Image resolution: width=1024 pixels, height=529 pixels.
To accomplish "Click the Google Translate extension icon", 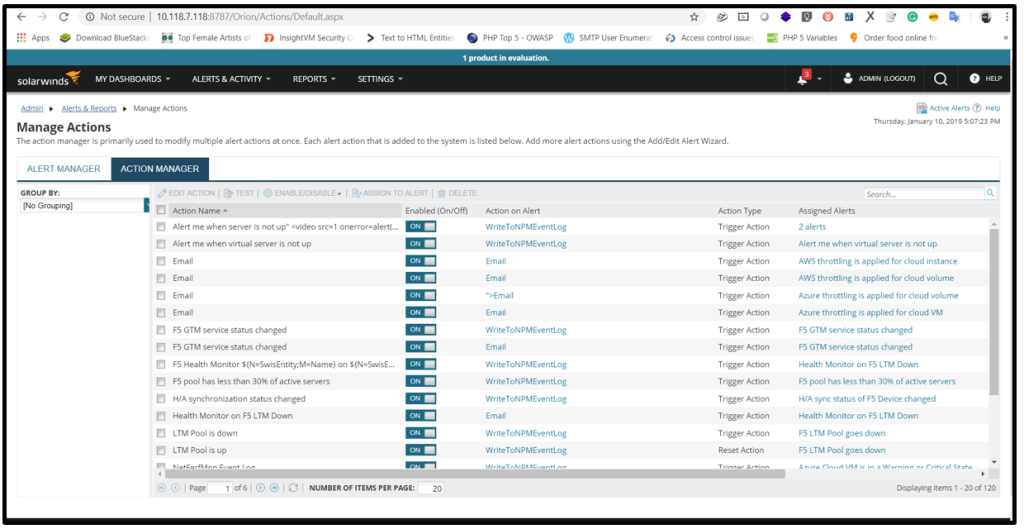I will click(x=954, y=17).
